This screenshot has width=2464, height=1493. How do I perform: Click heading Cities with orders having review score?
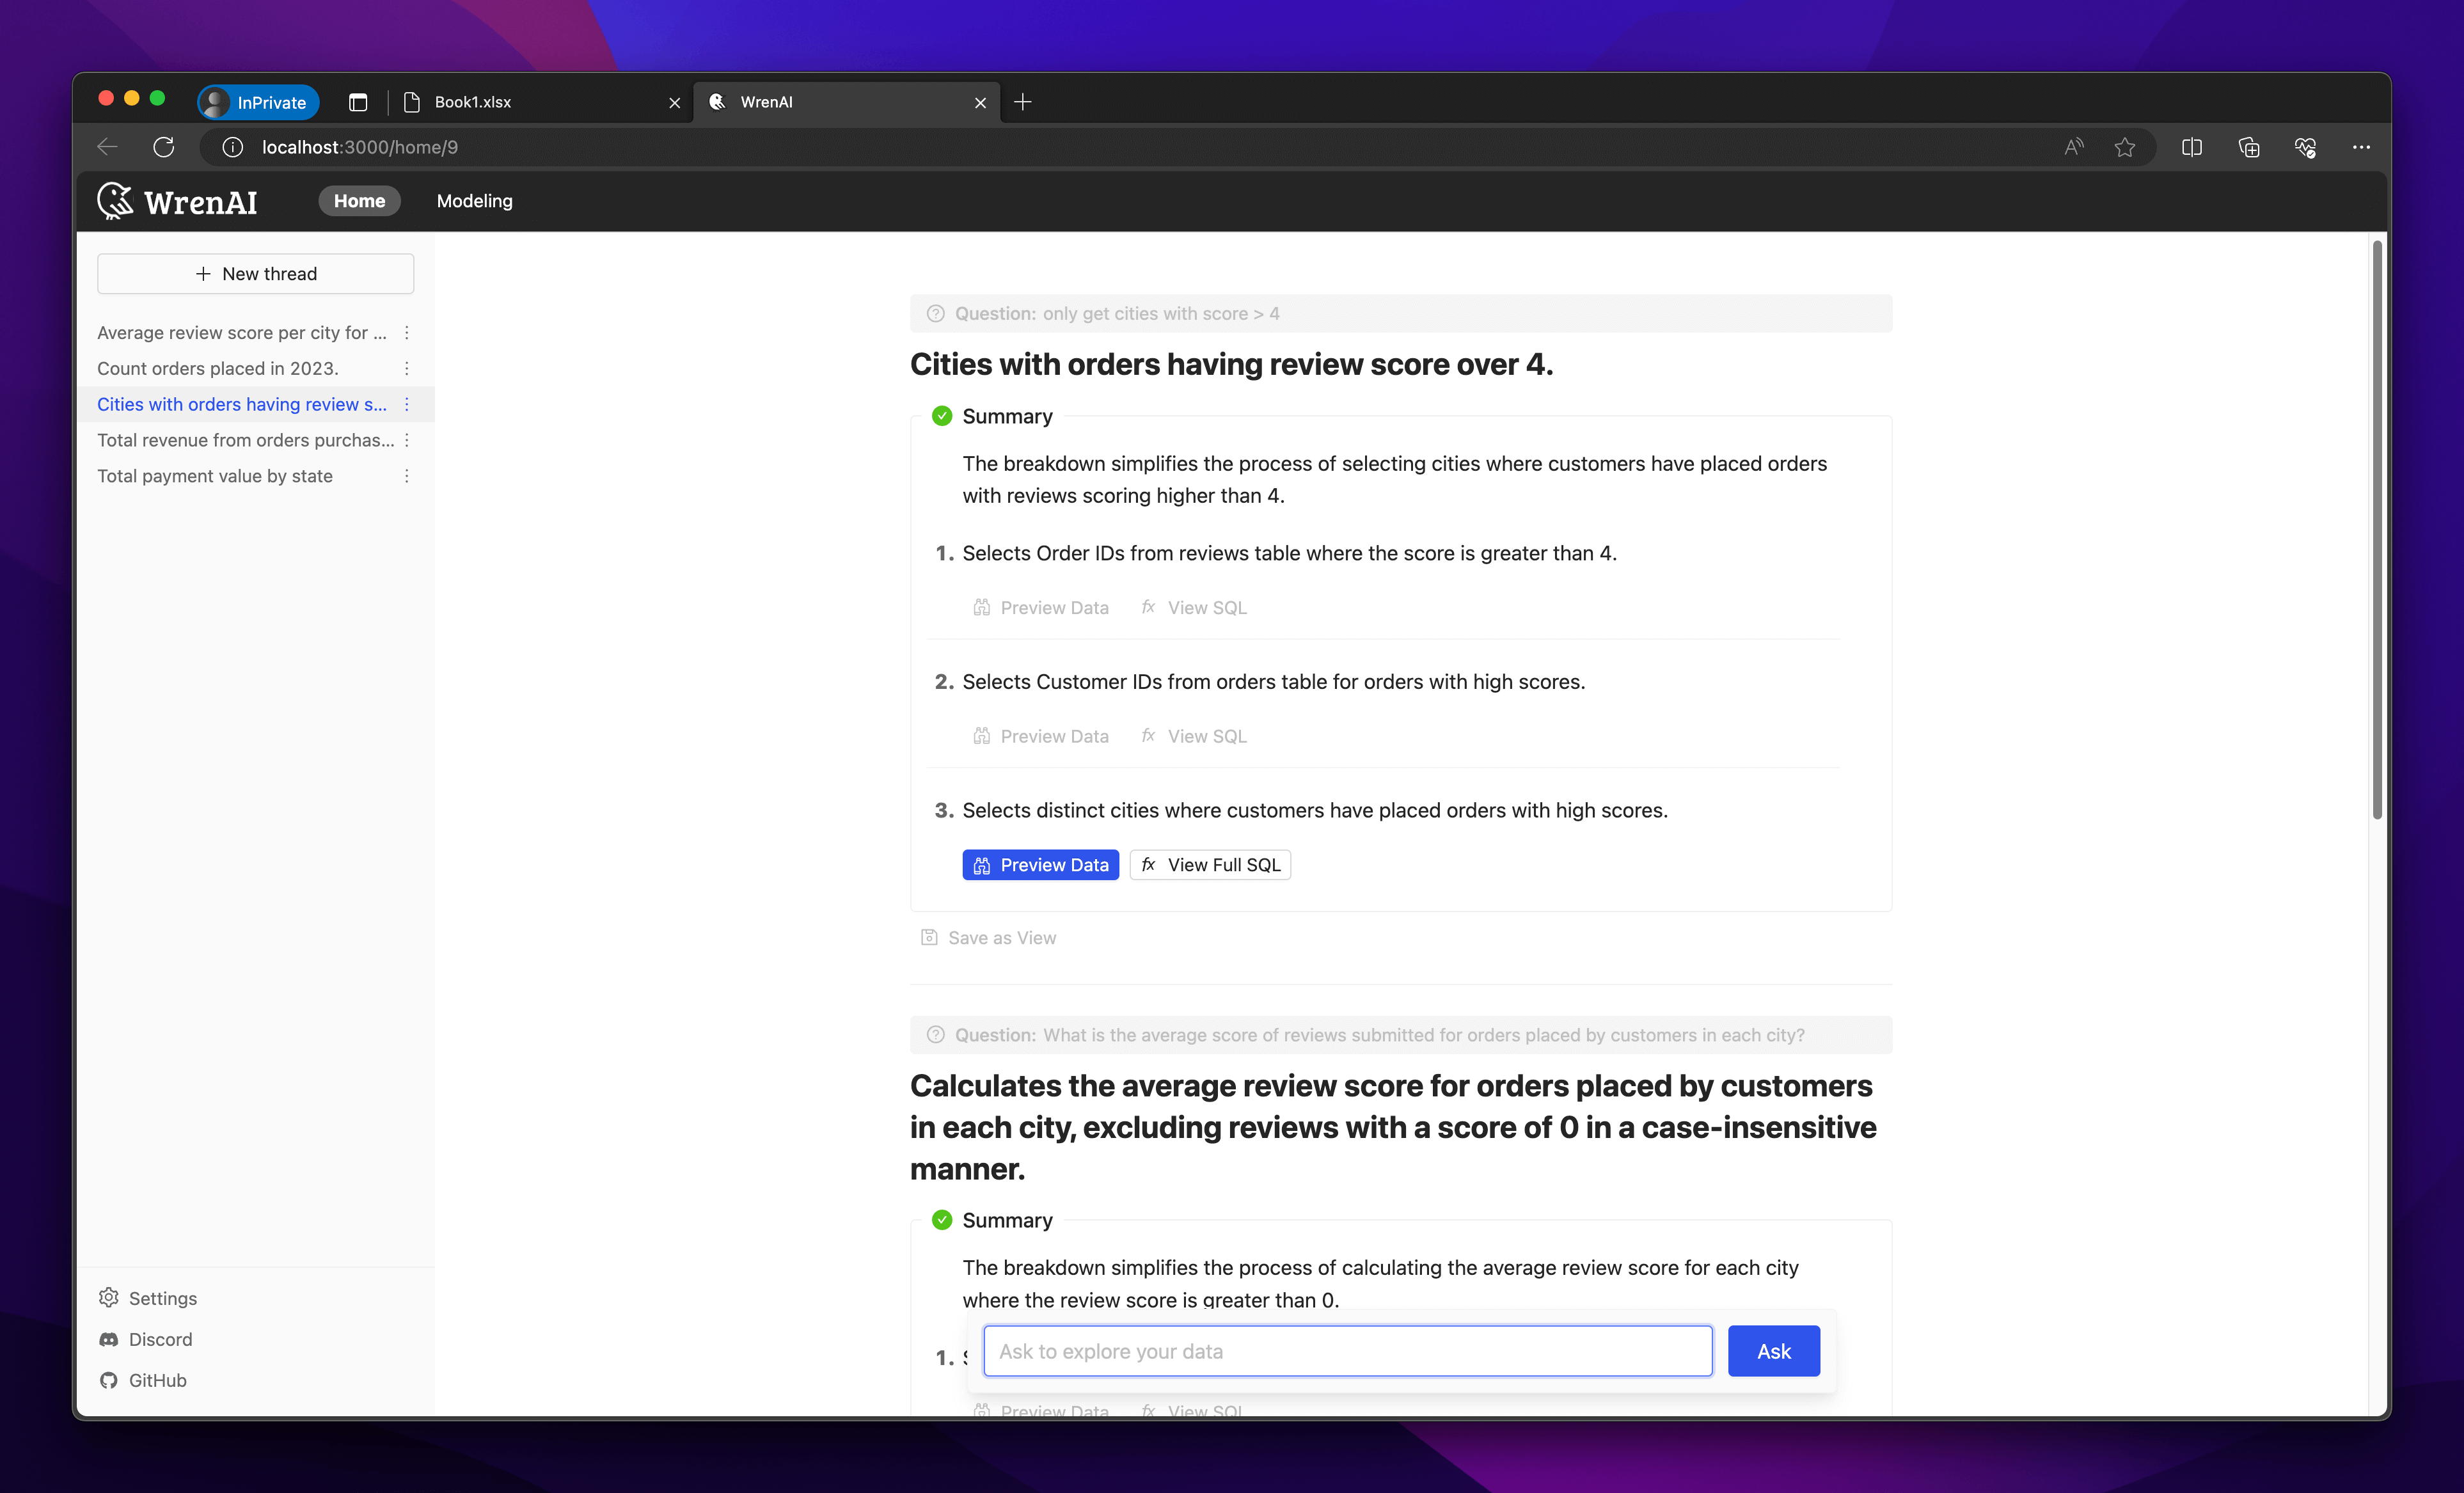pyautogui.click(x=1231, y=365)
